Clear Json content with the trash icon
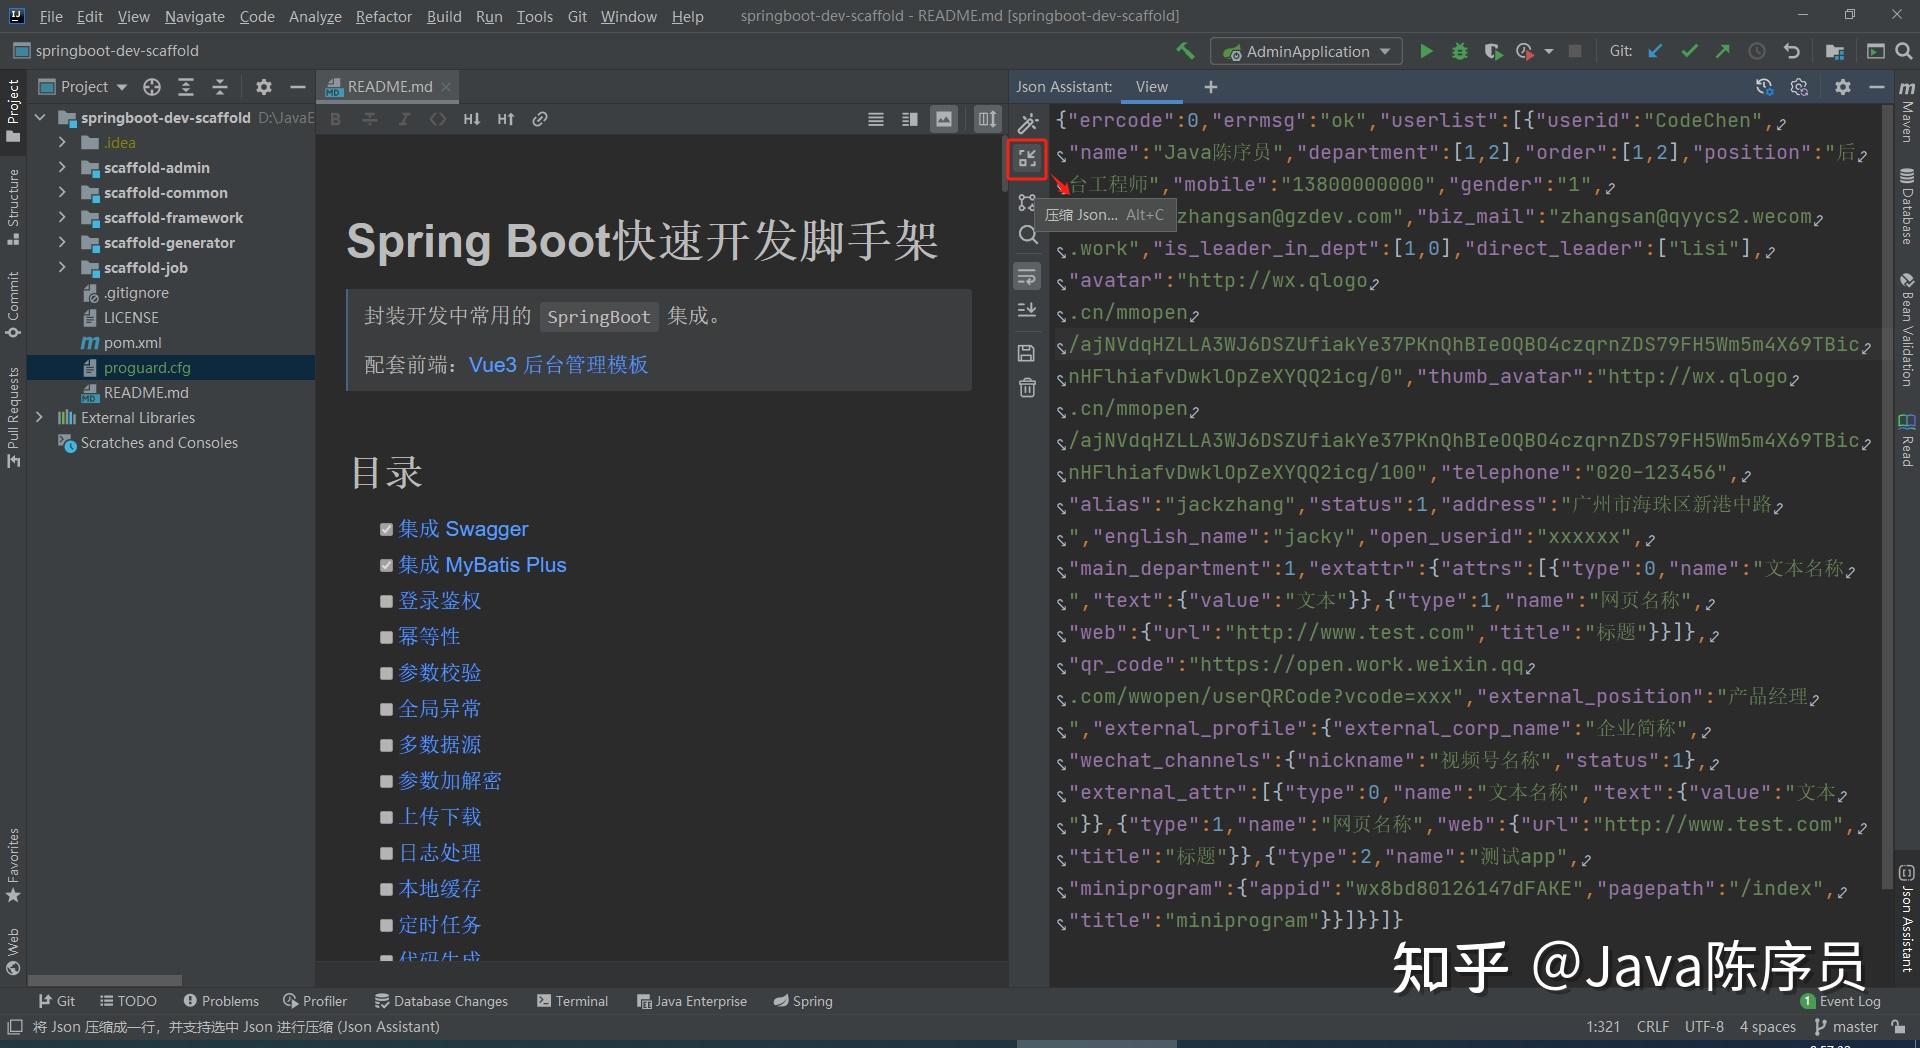The image size is (1920, 1048). tap(1027, 388)
